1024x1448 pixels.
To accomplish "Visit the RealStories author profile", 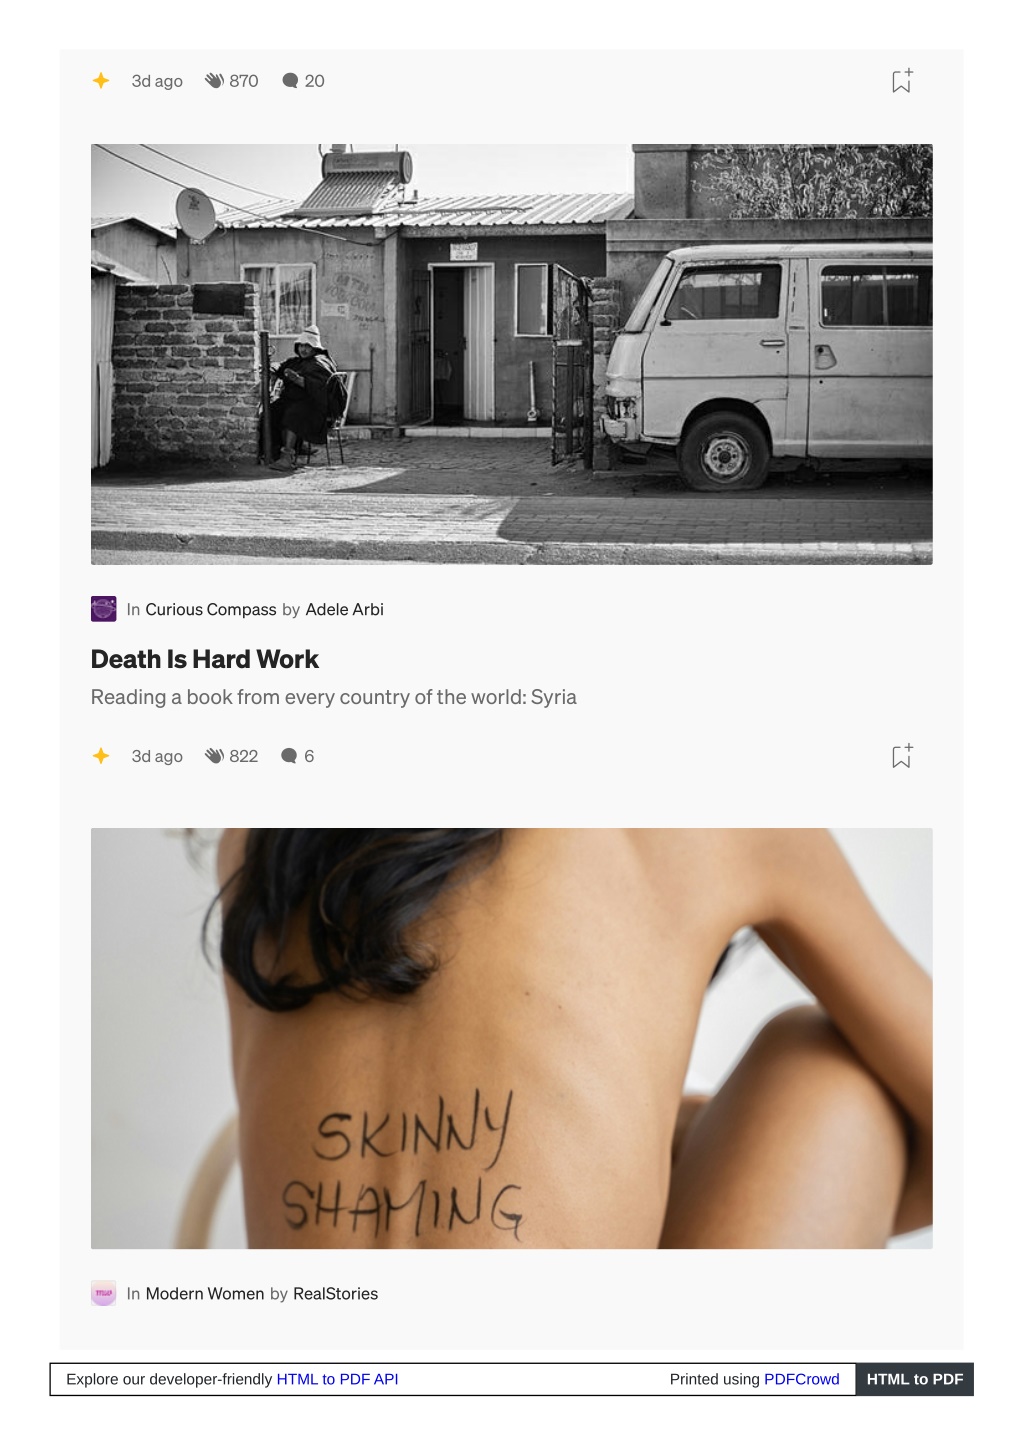I will pyautogui.click(x=336, y=1293).
